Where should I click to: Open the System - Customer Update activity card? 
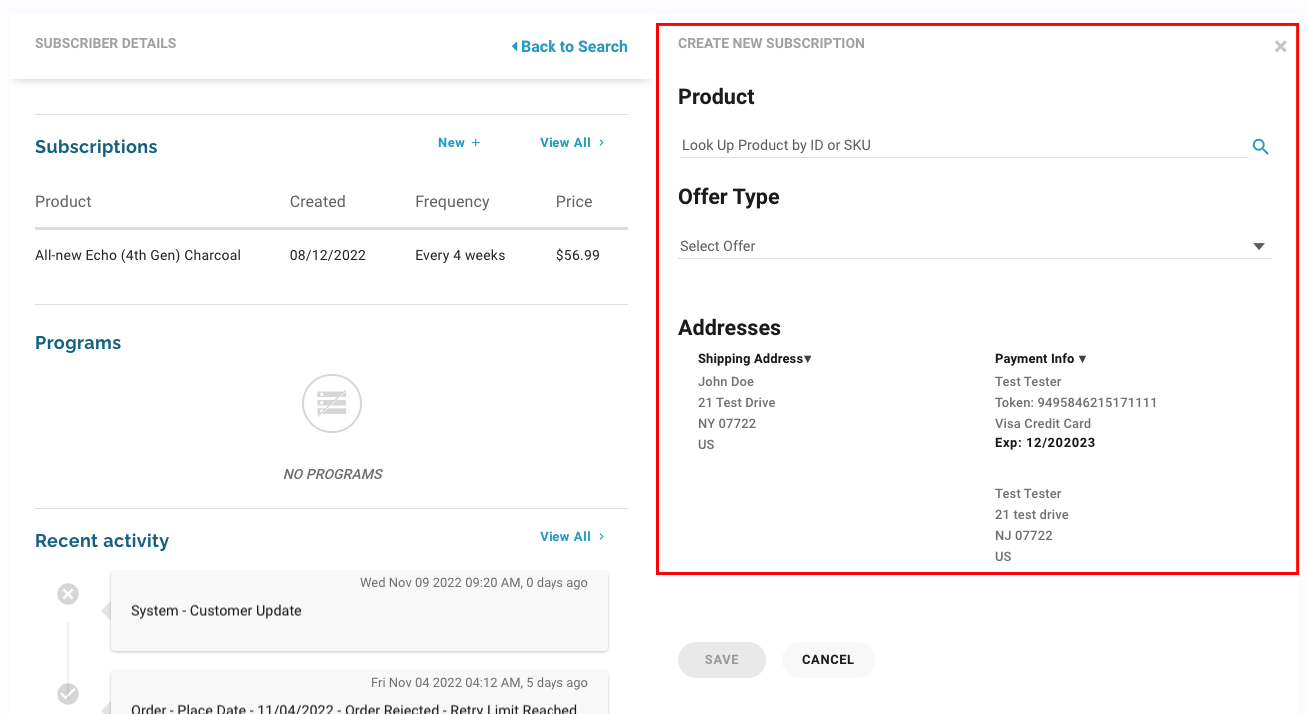pyautogui.click(x=359, y=611)
